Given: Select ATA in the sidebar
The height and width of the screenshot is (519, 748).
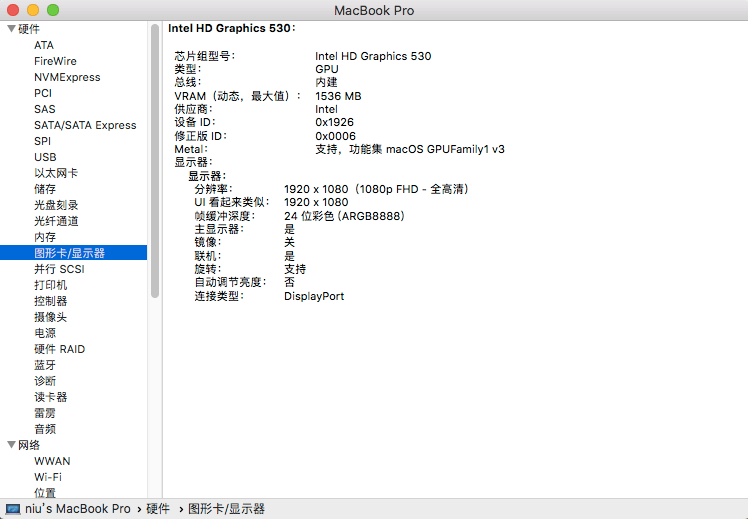Looking at the screenshot, I should (44, 45).
